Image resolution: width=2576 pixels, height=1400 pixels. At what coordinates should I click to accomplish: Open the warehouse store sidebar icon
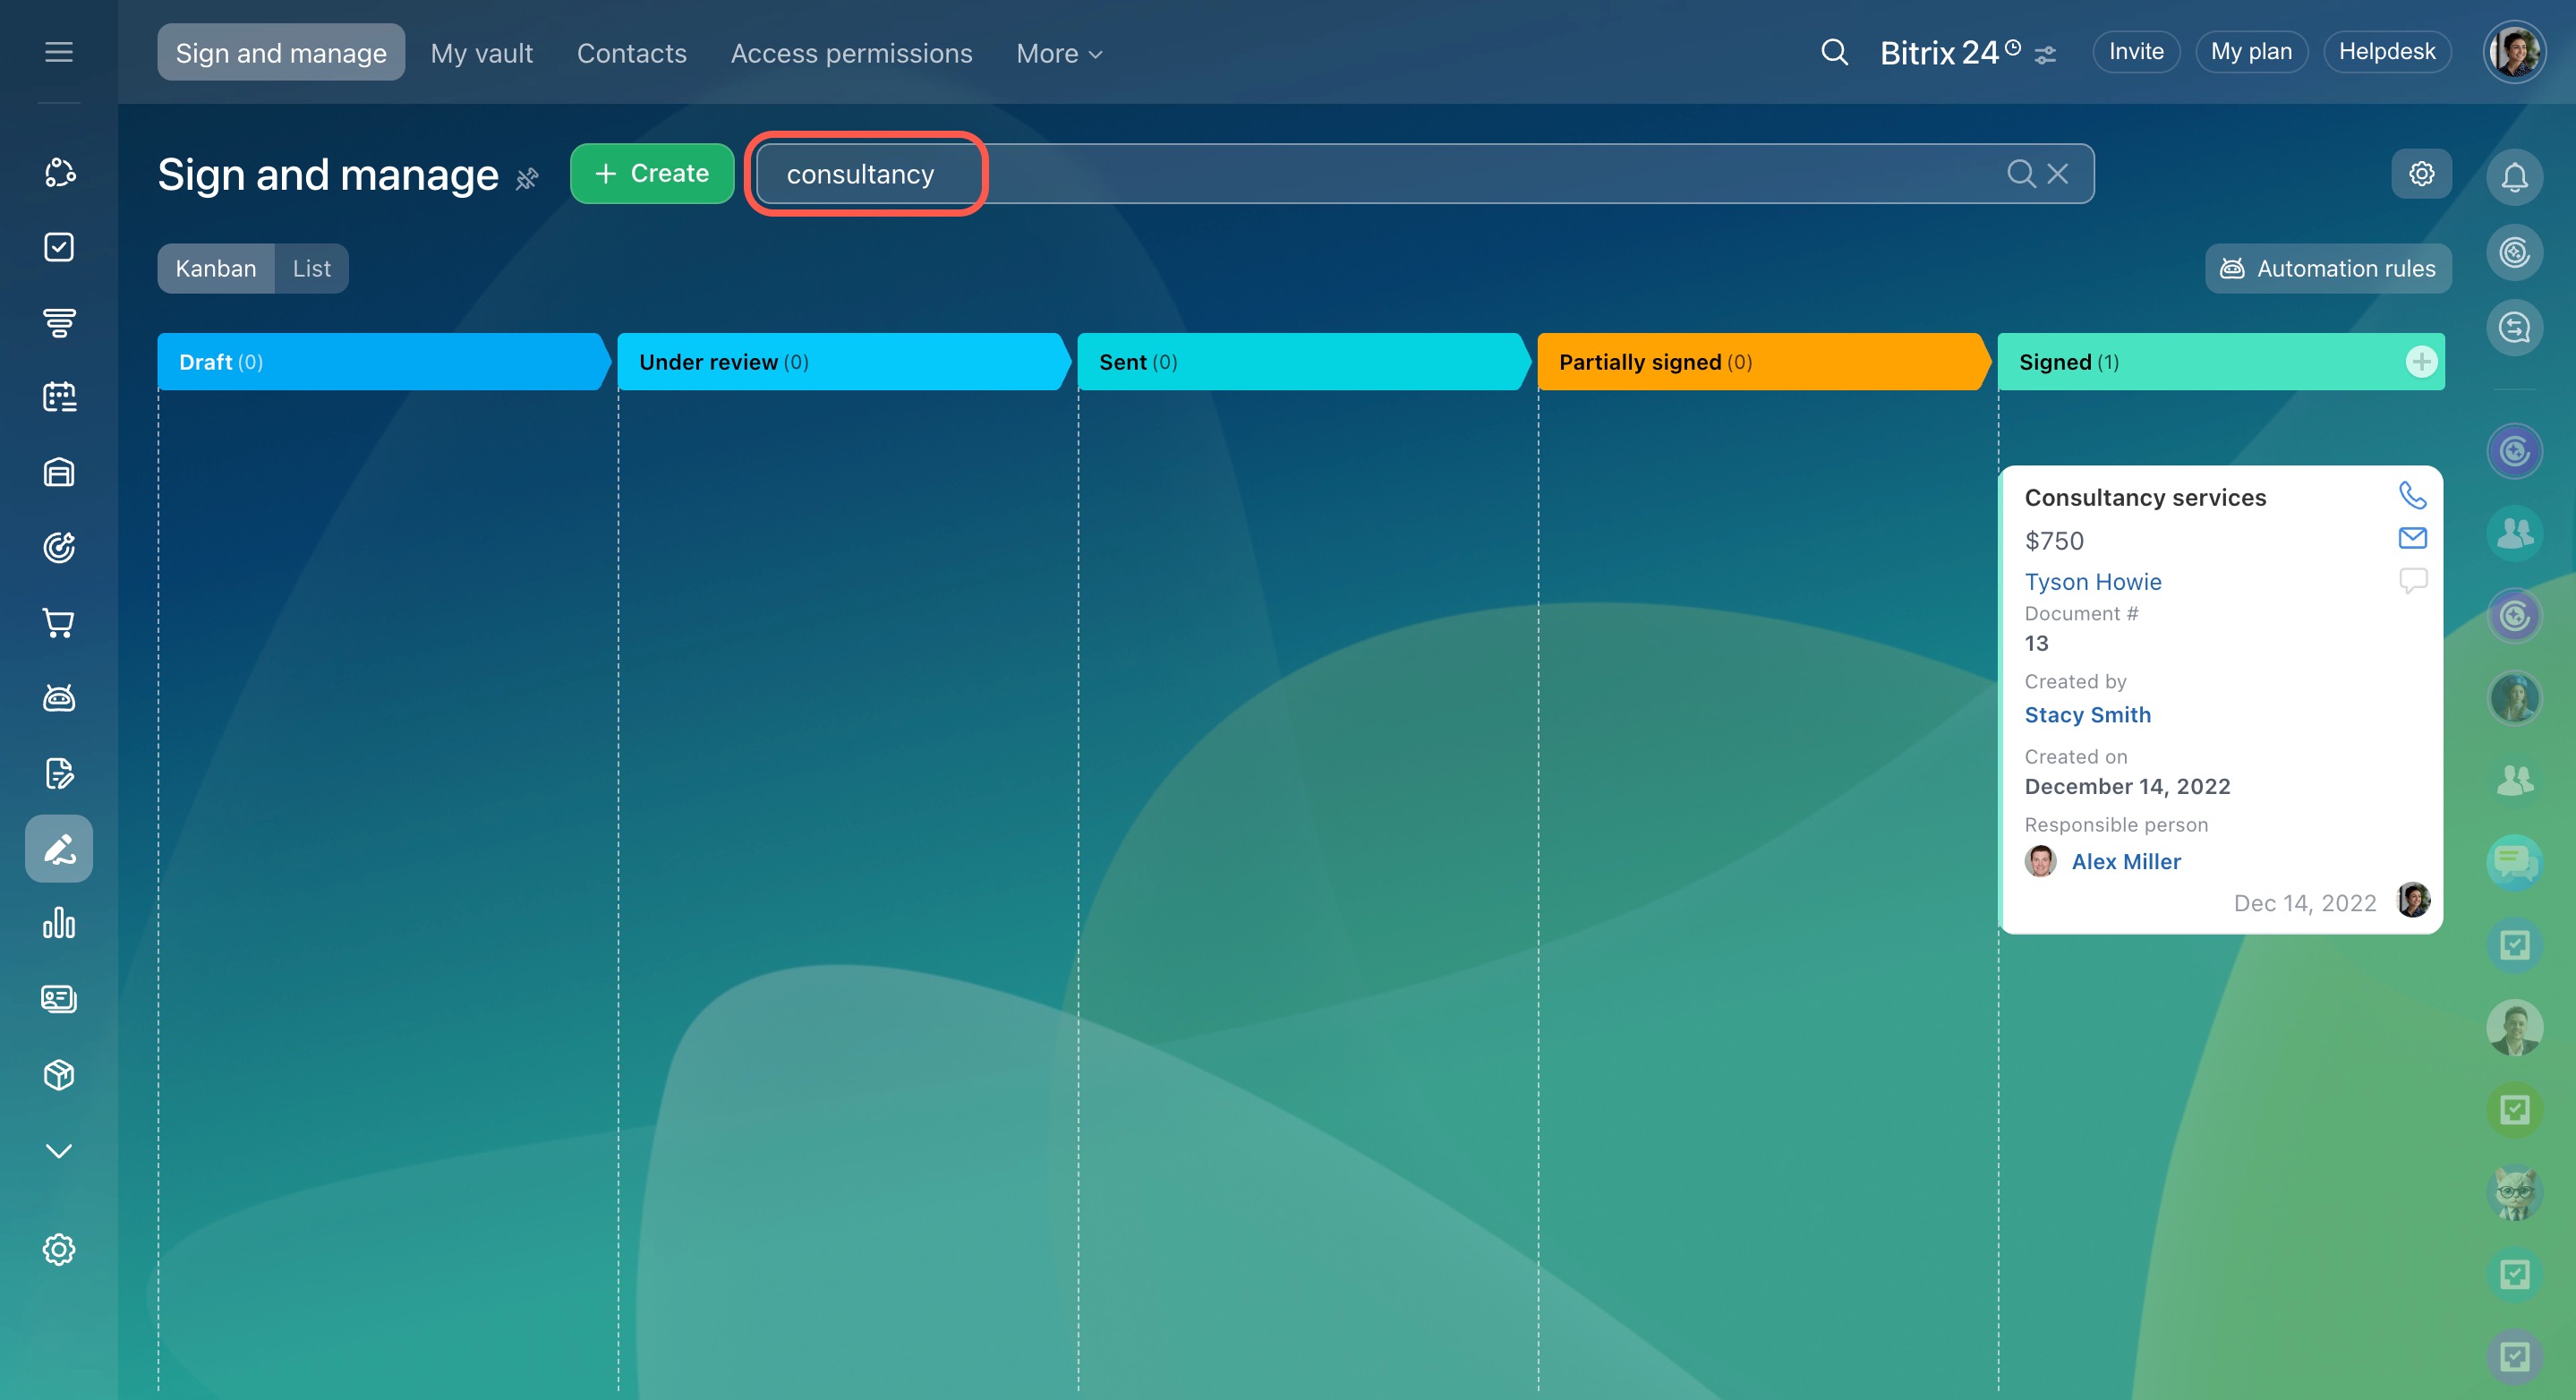tap(59, 472)
